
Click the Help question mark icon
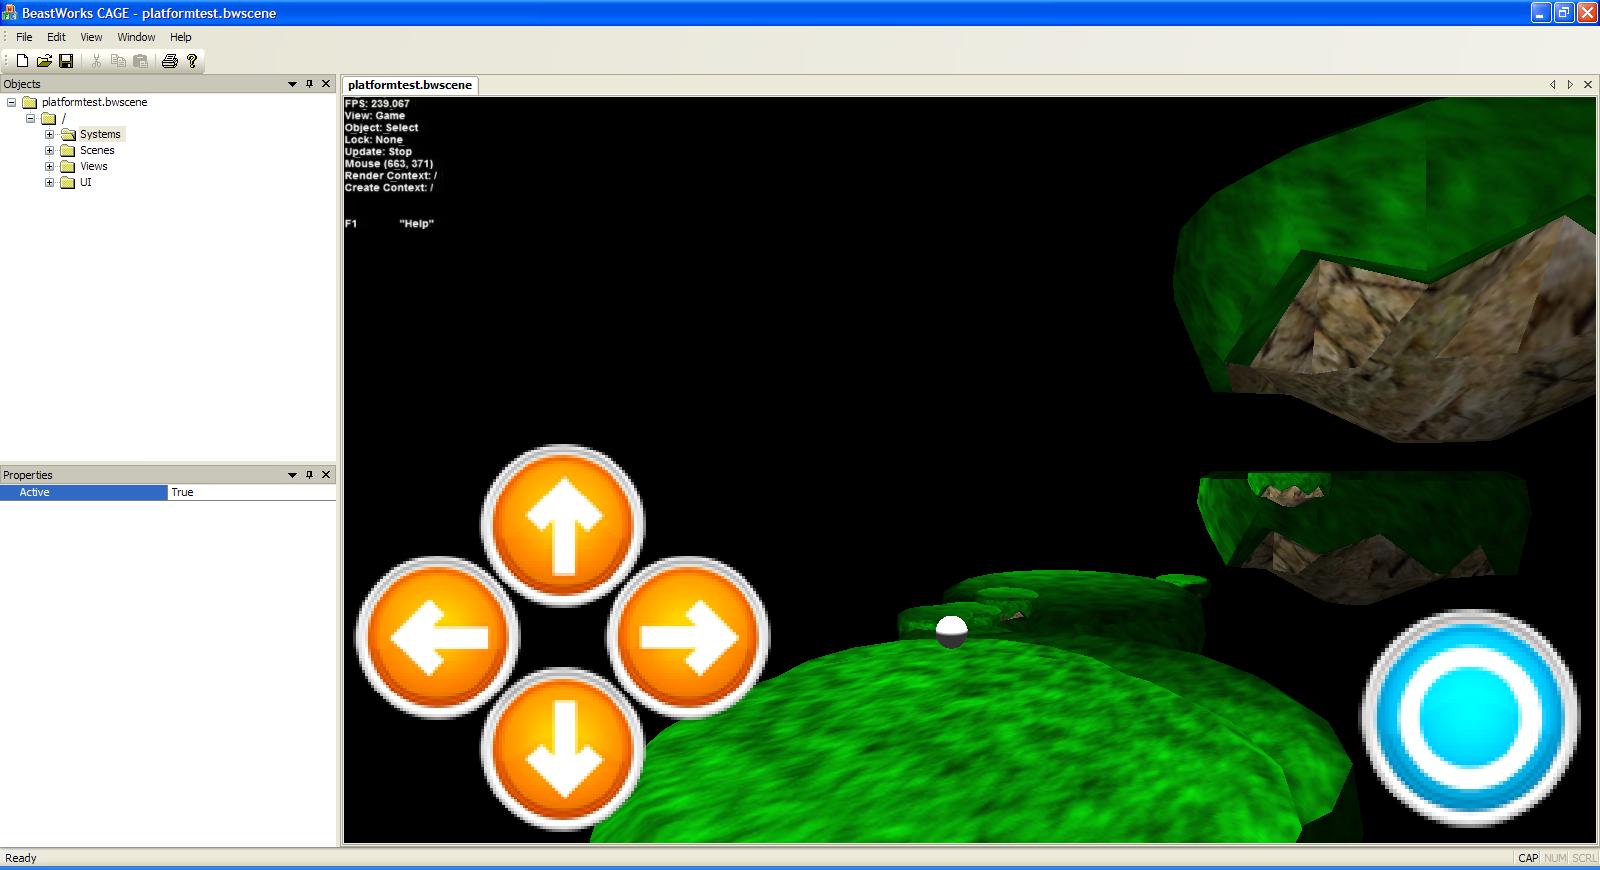(x=192, y=61)
